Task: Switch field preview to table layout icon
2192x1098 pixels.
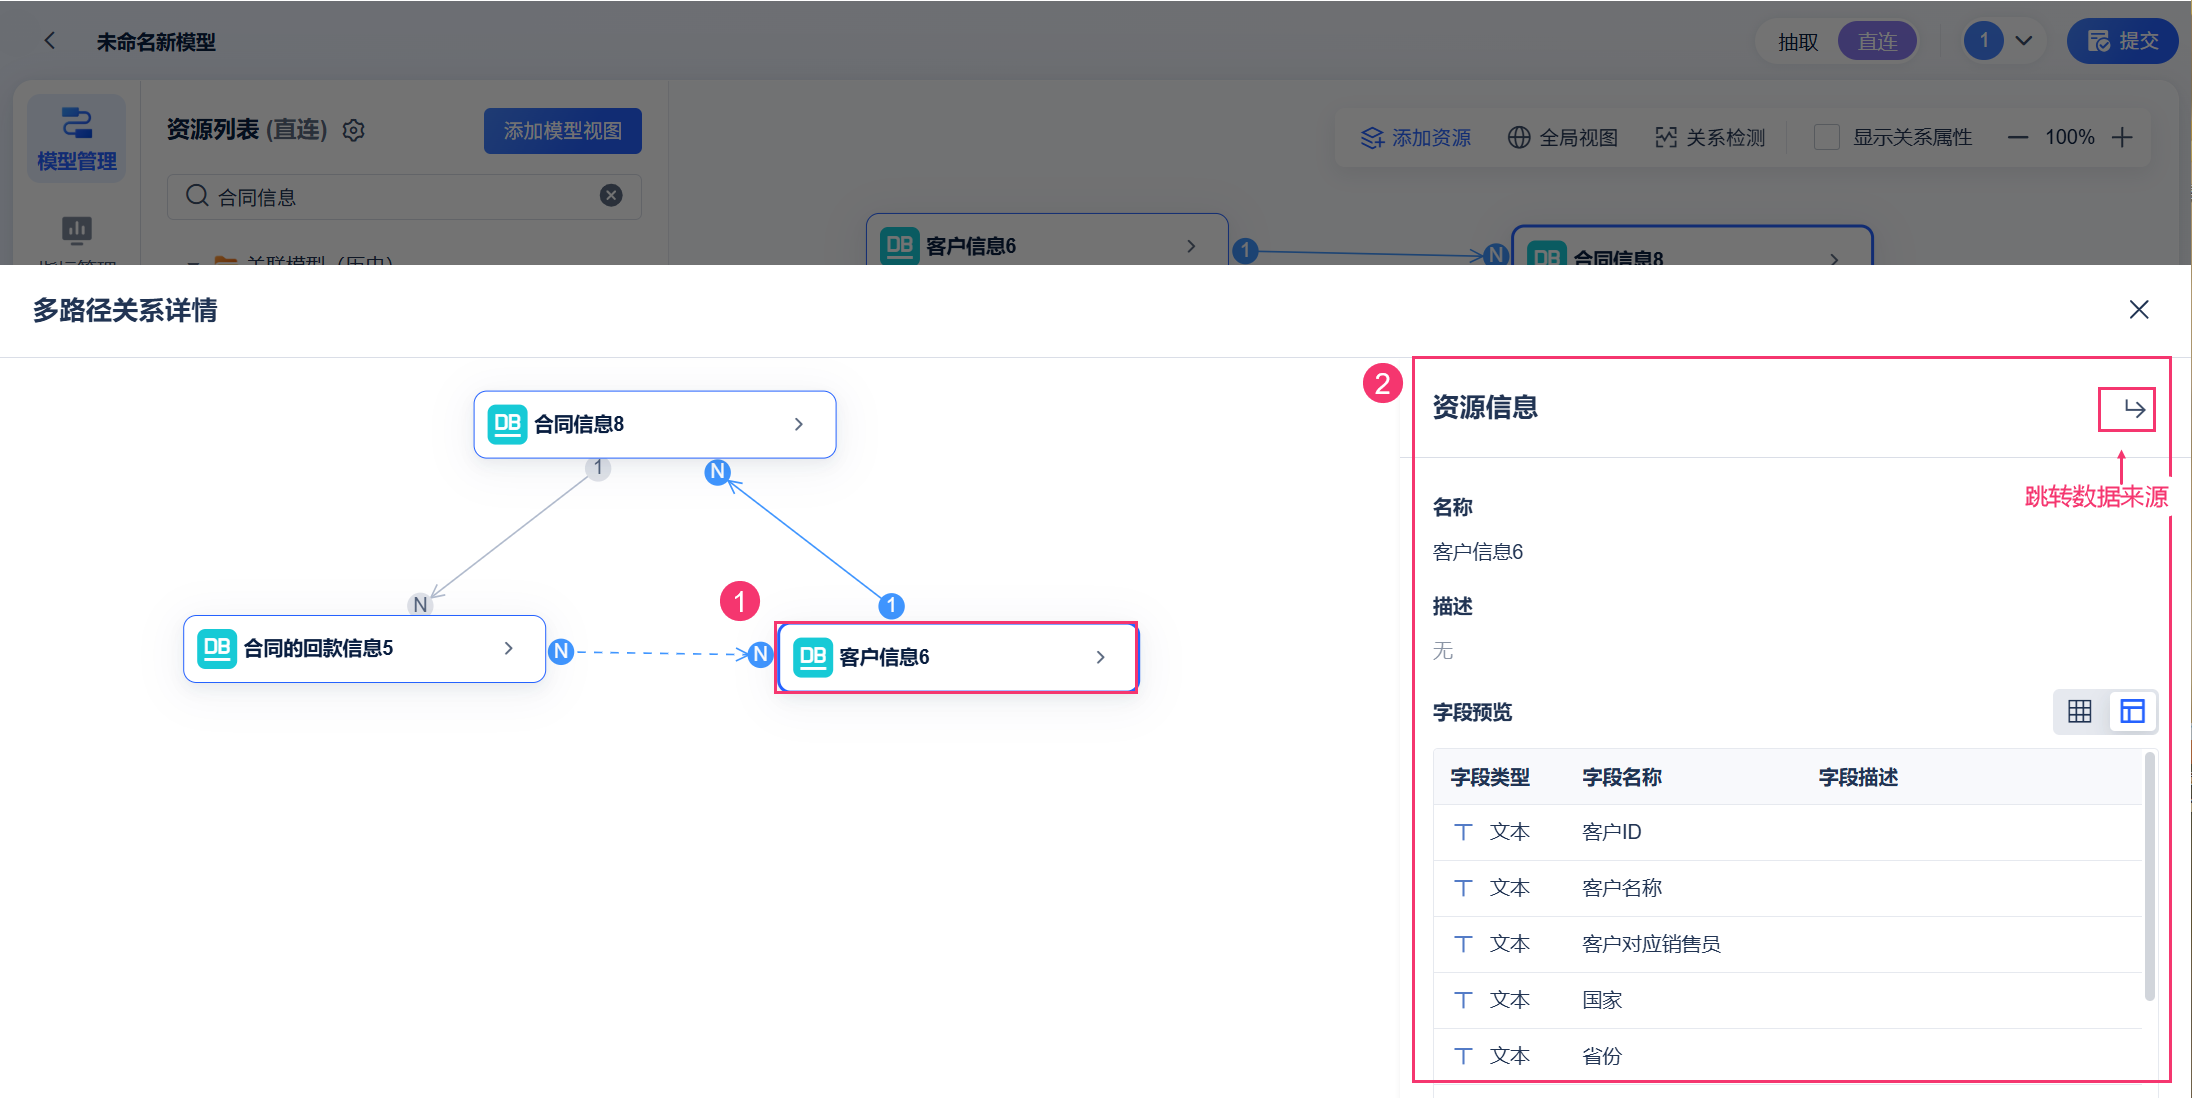Action: click(2132, 711)
